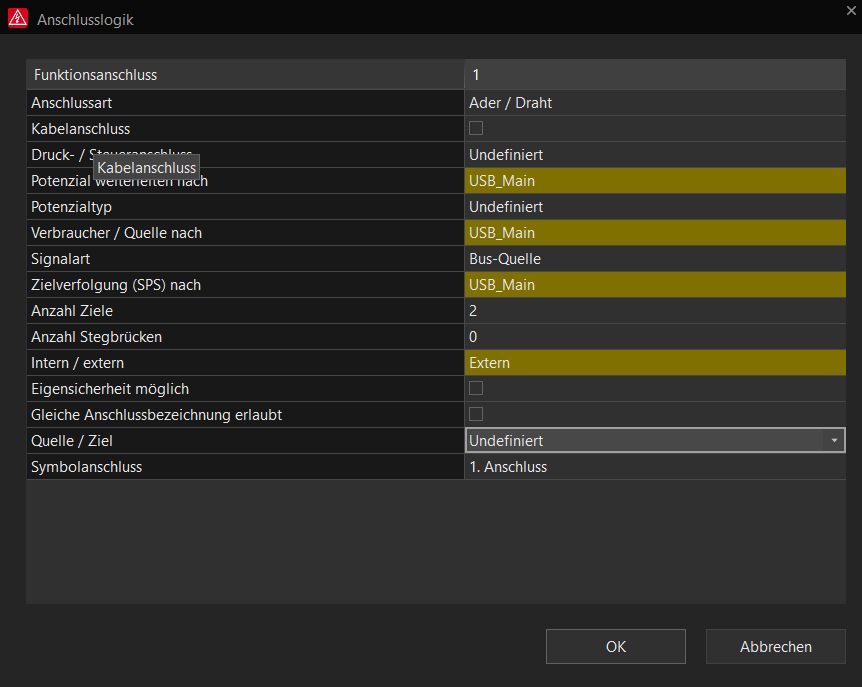Select the 'Quelle / Ziel' row label
862x687 pixels.
coord(245,441)
